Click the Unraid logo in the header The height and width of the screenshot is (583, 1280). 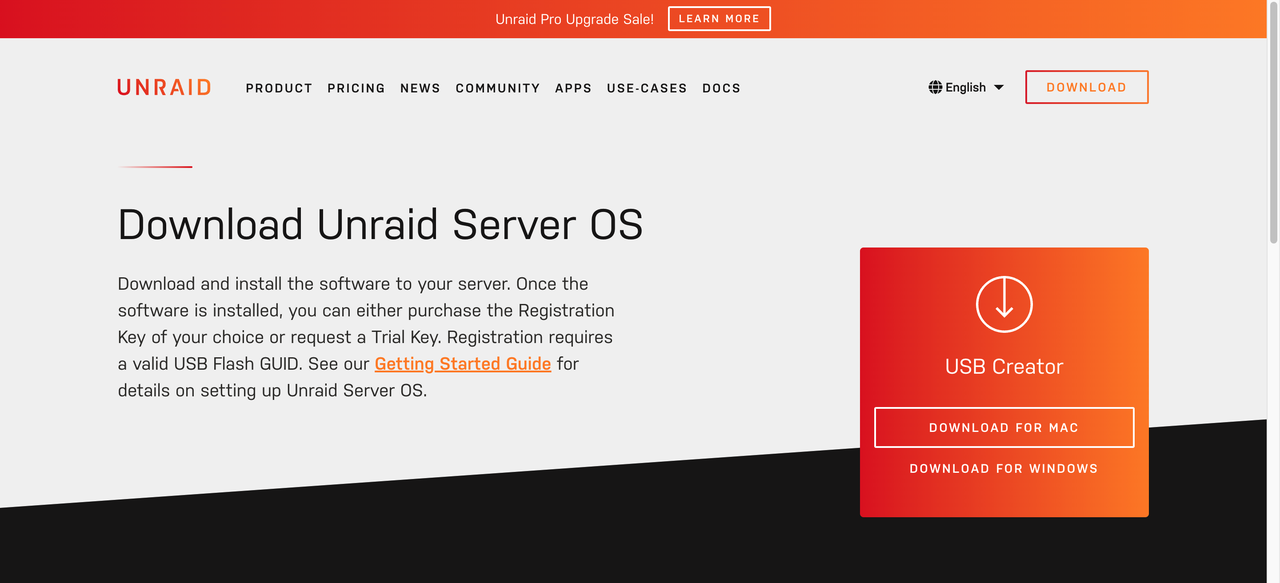coord(164,87)
